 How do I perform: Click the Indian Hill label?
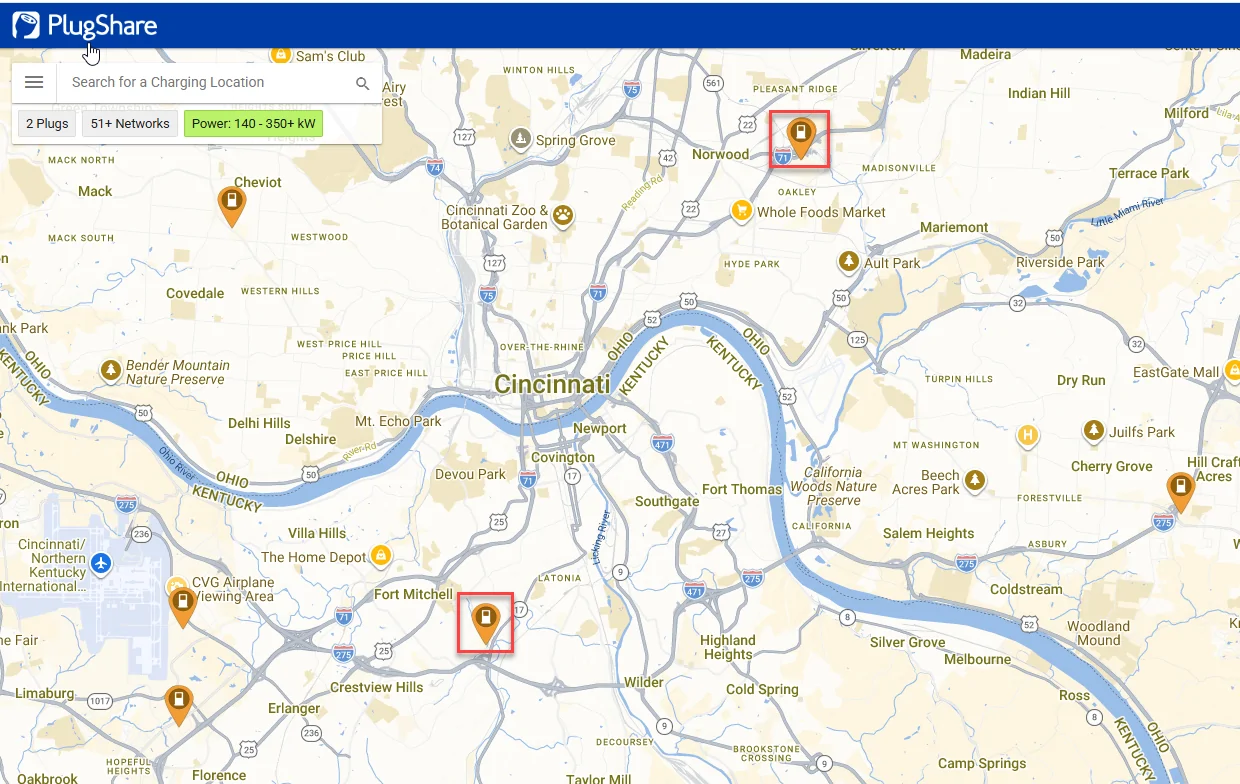(1039, 93)
